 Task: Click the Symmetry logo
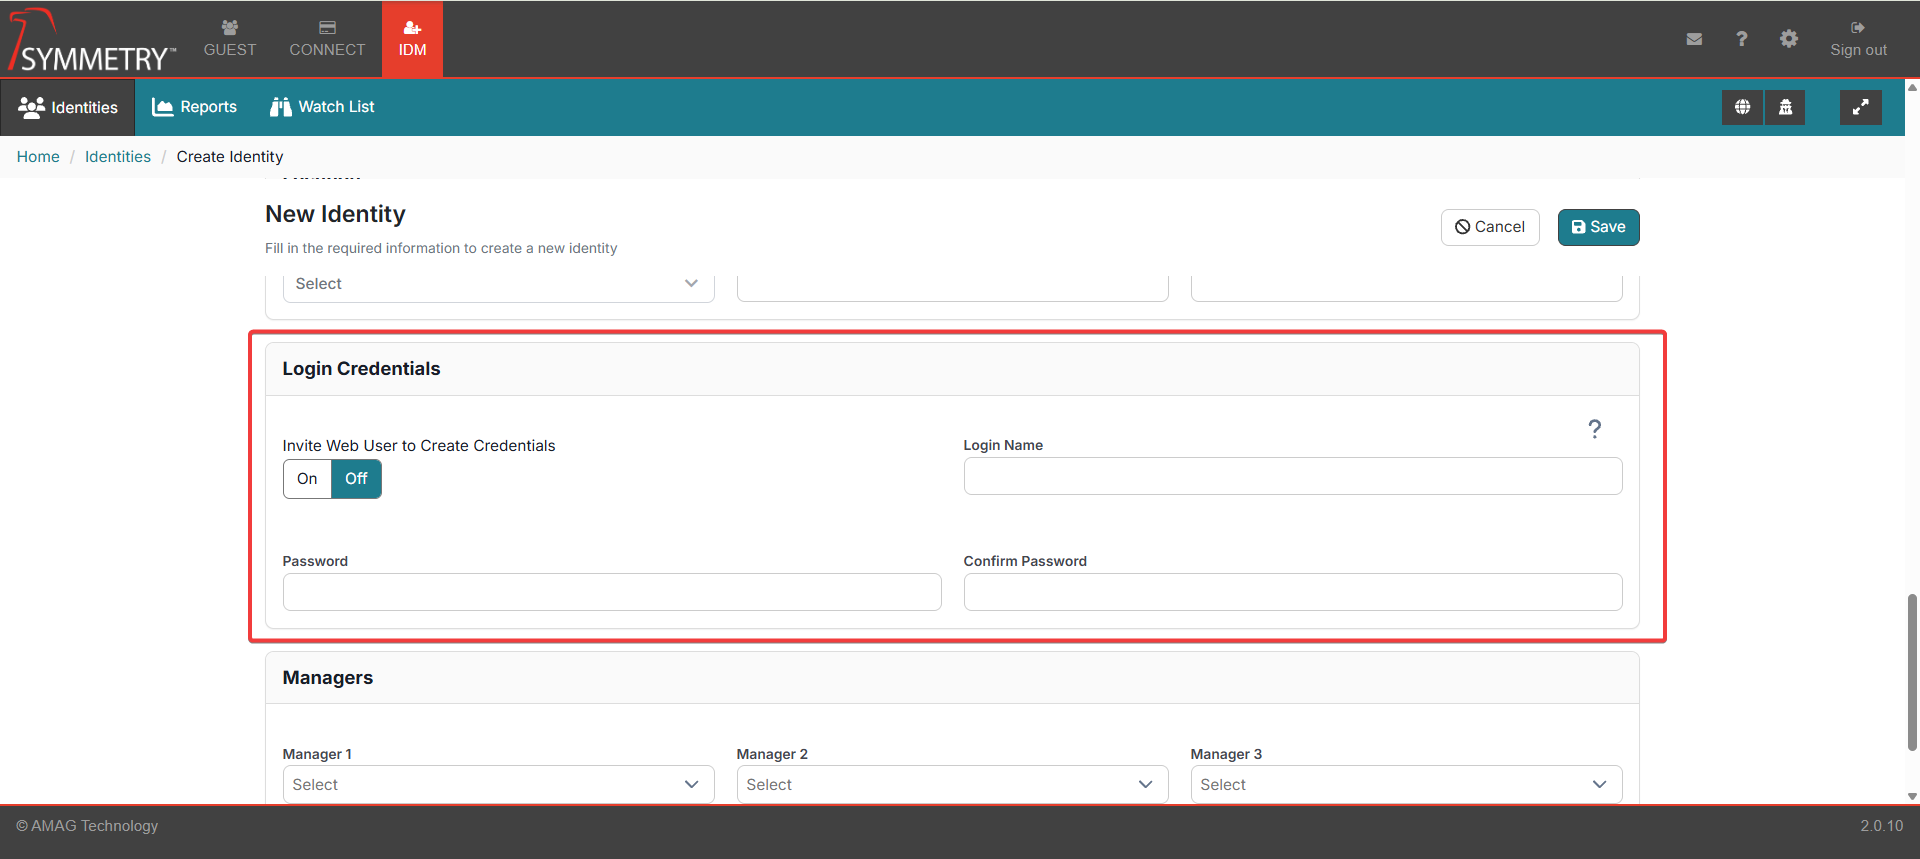click(92, 41)
